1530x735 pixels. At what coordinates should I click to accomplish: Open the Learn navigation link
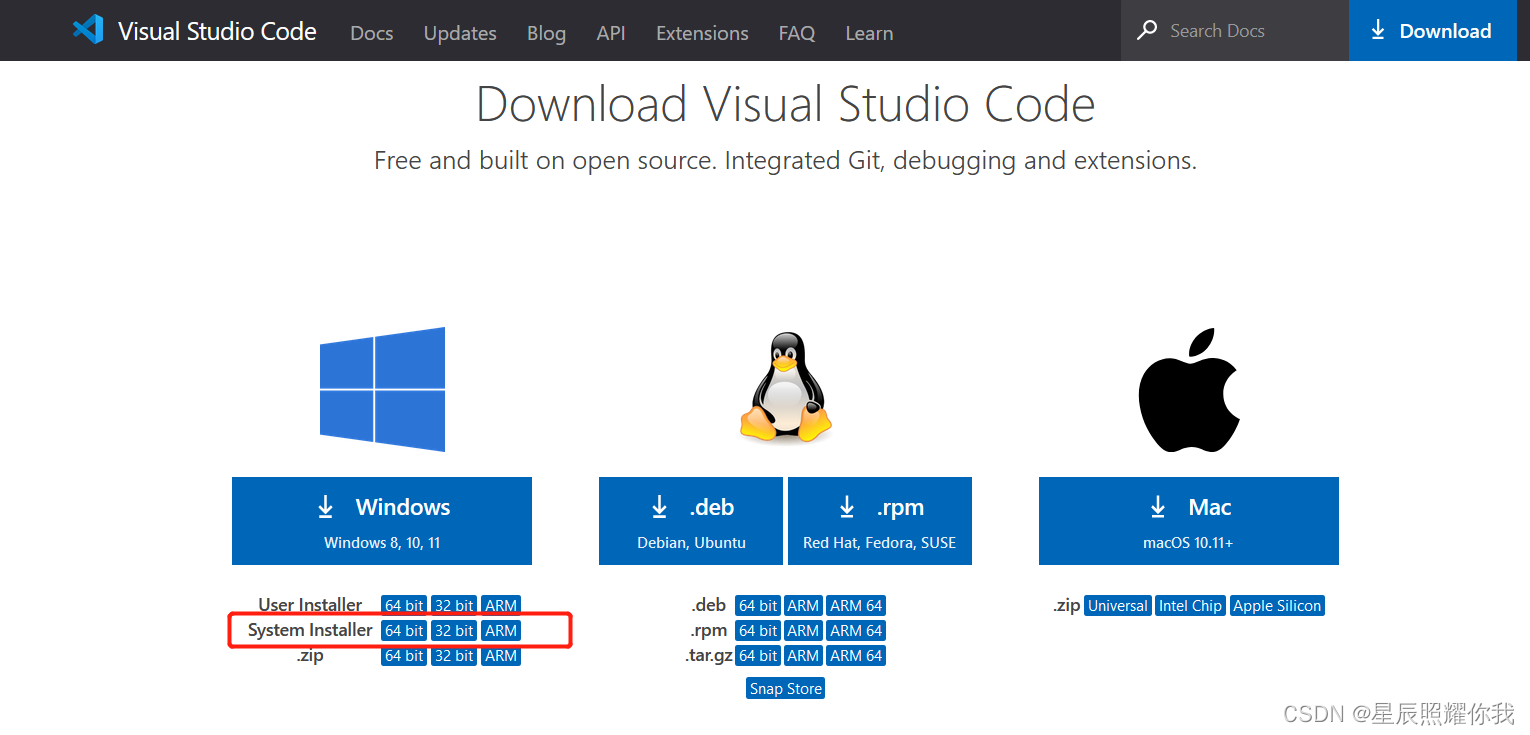(869, 33)
